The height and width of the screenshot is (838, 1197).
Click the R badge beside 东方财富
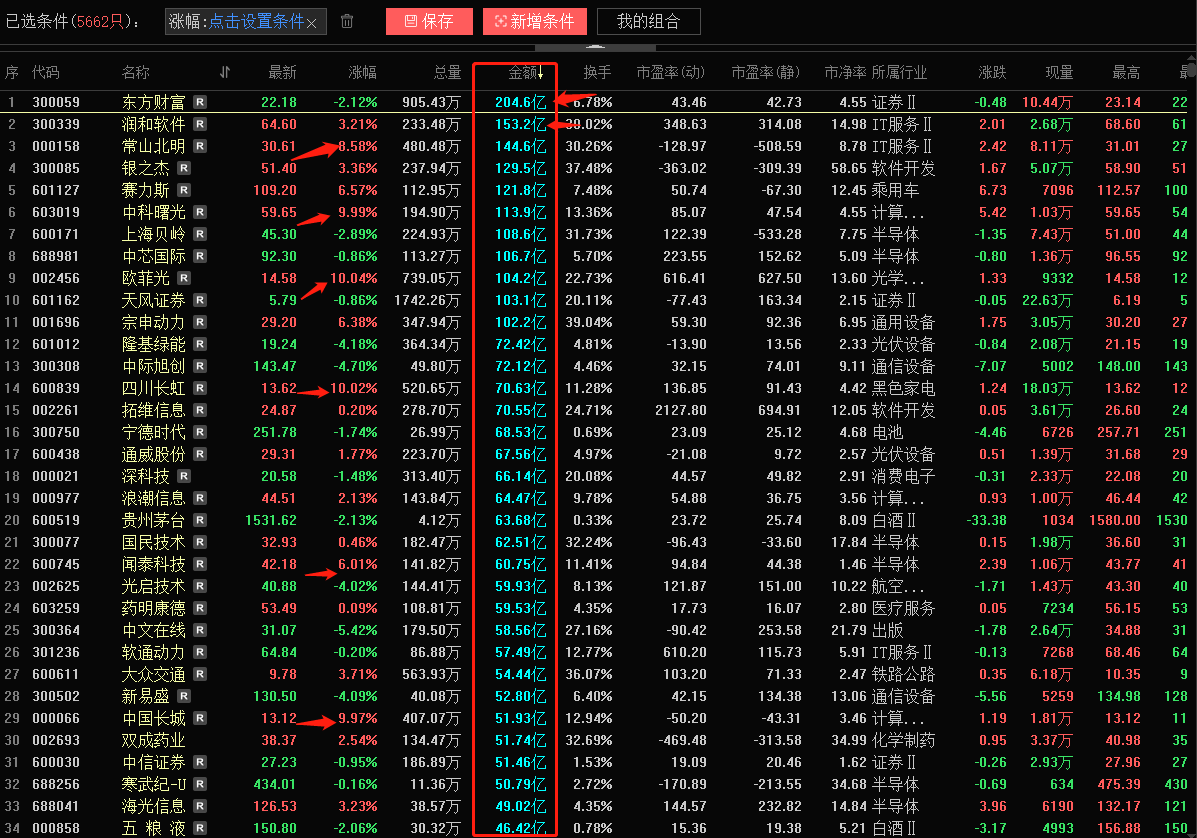pos(199,102)
